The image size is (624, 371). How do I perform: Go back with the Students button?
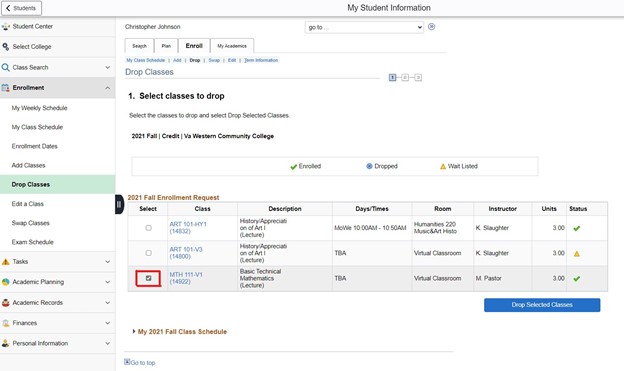21,8
